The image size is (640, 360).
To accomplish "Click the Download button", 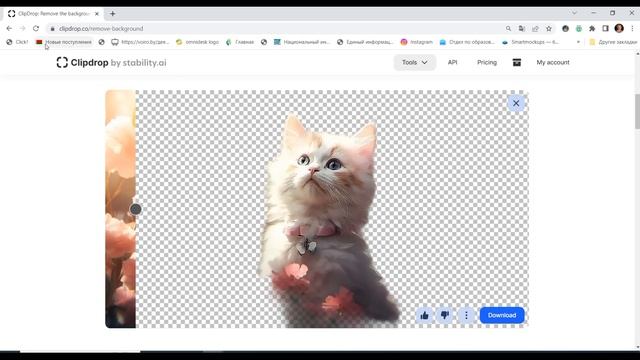I will tap(502, 315).
